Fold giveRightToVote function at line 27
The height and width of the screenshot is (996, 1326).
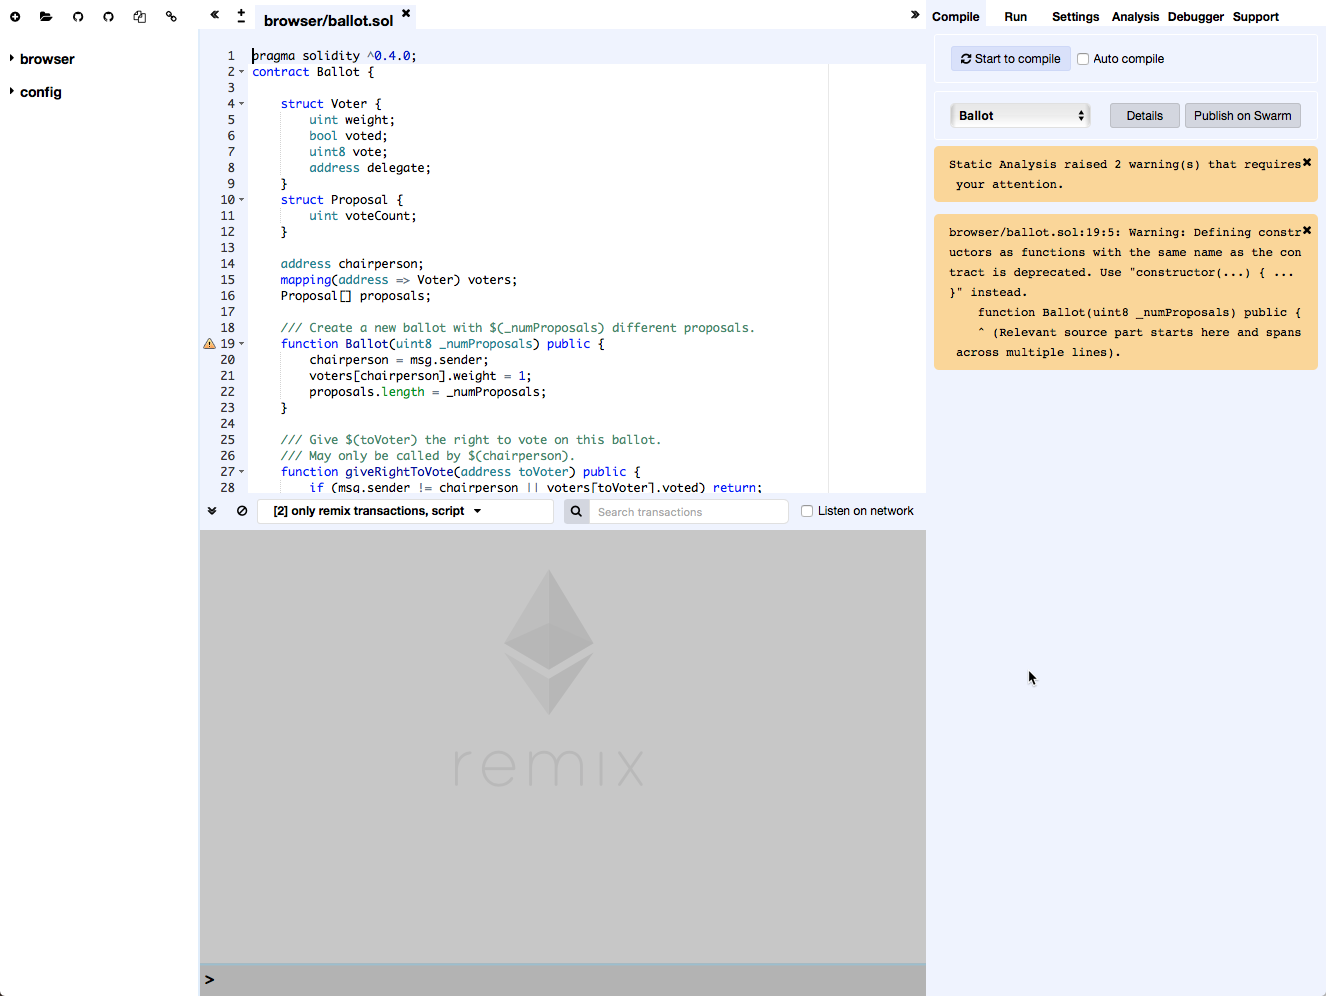241,472
